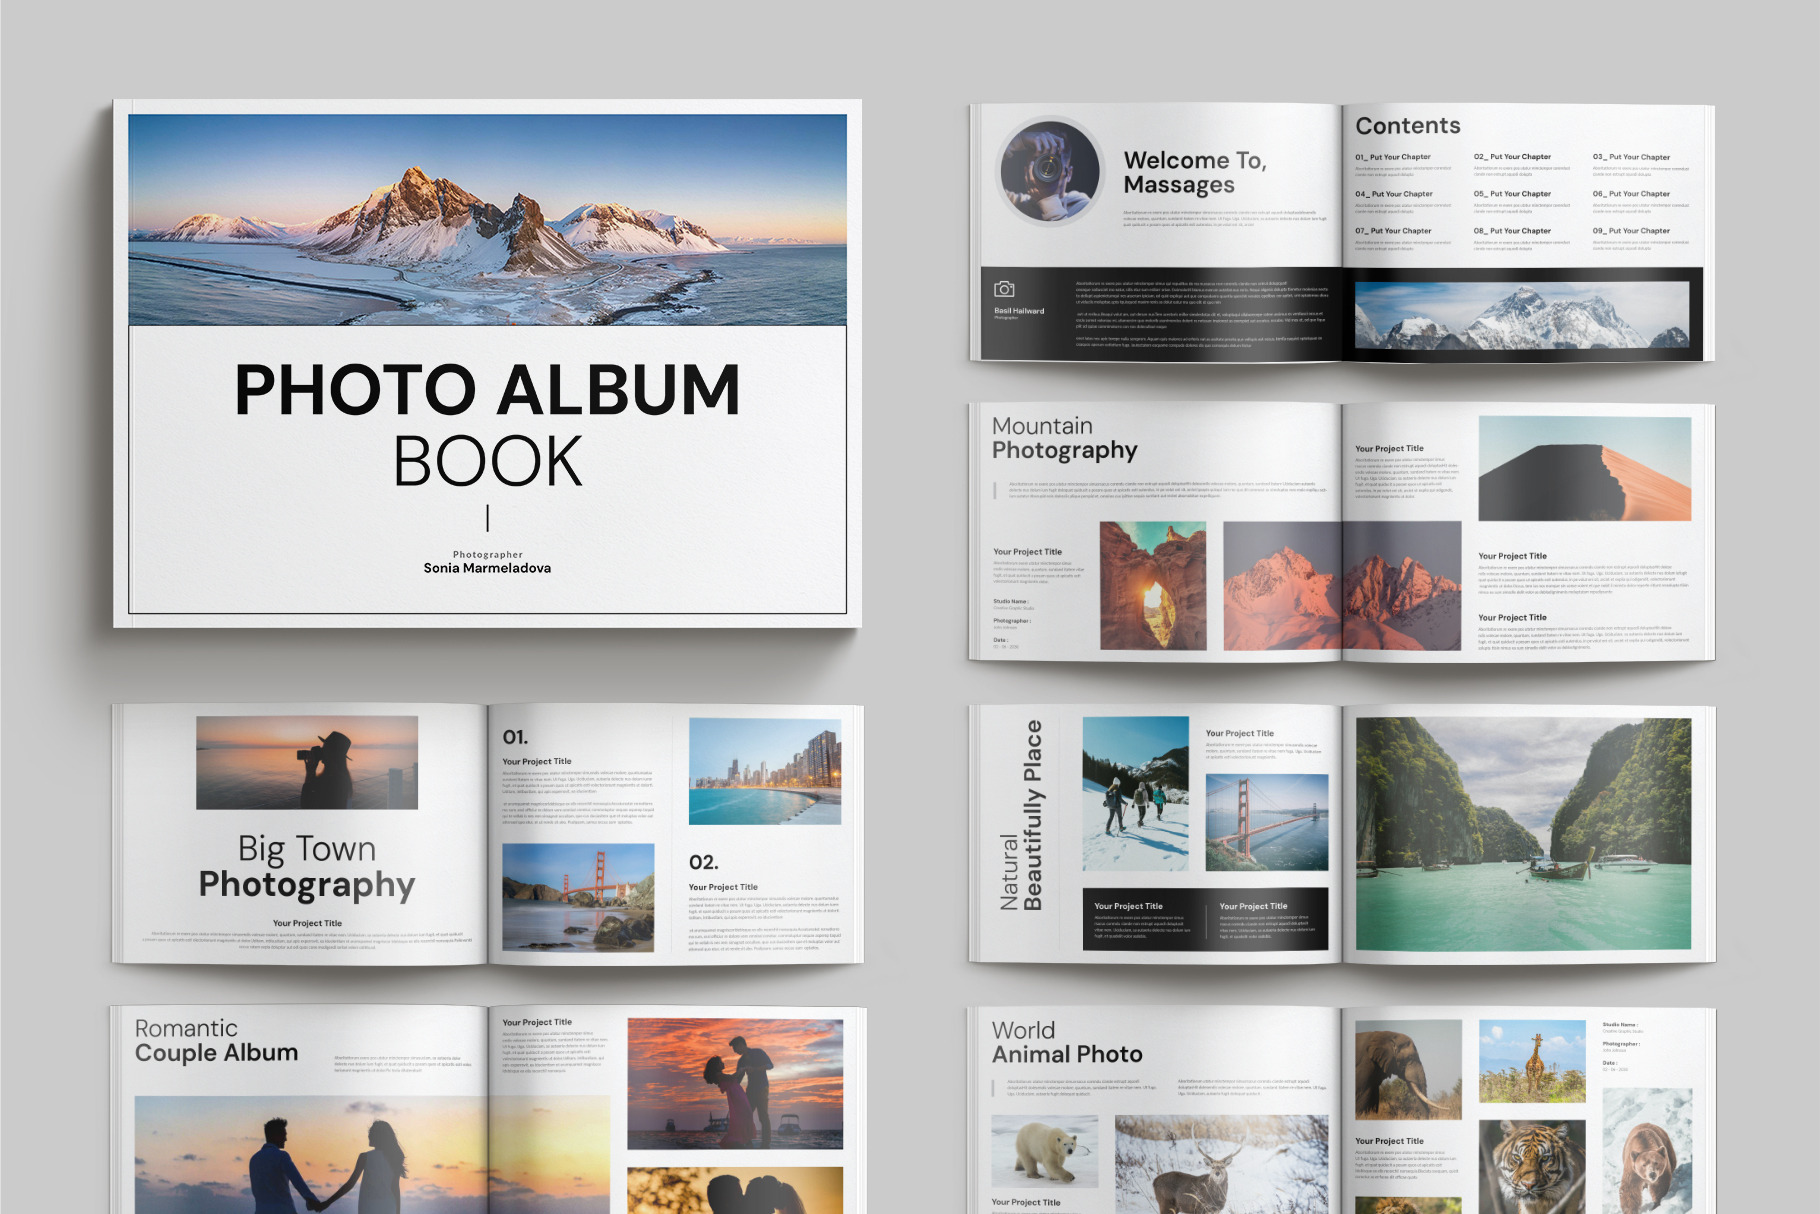The image size is (1820, 1214).
Task: Open the Contents heading
Action: pos(1407,126)
